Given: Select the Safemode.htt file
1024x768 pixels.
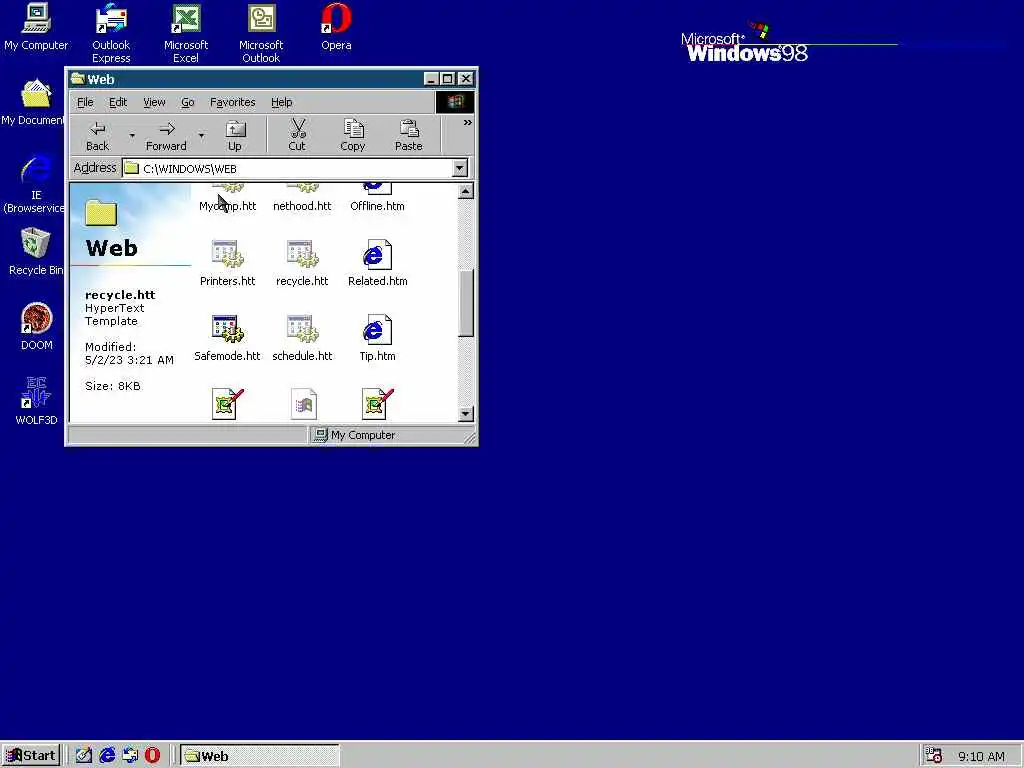Looking at the screenshot, I should [227, 339].
